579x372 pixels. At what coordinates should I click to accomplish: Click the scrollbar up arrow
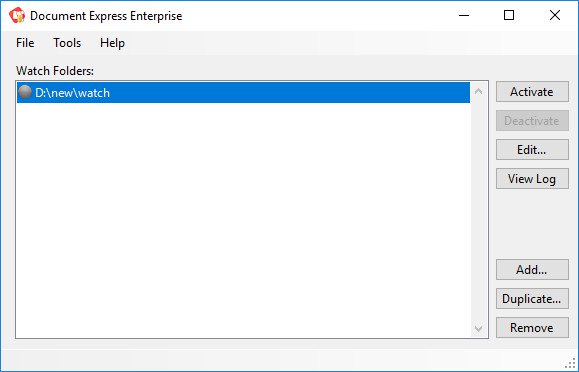click(479, 91)
